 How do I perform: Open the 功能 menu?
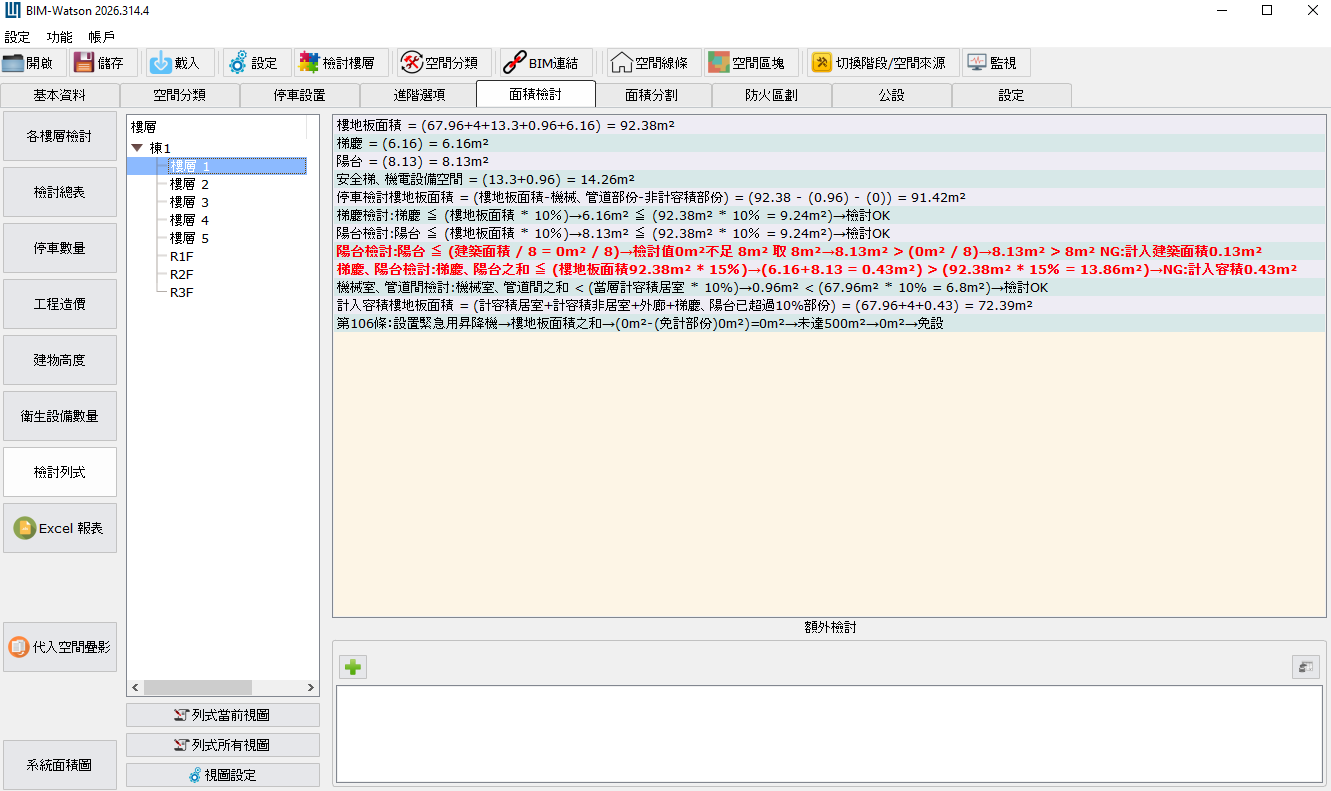59,37
